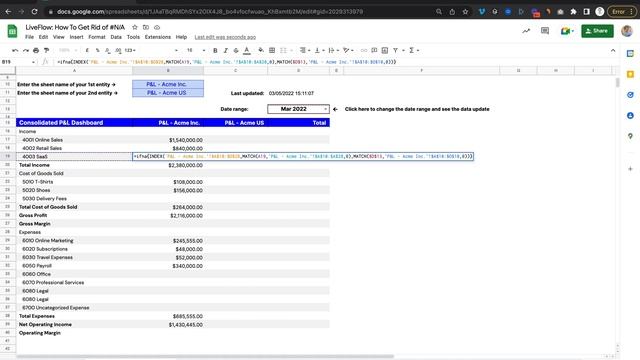Screen dimensions: 640x360
Task: Select the 'P&L - Acme US' entity cell
Action: (x=168, y=93)
